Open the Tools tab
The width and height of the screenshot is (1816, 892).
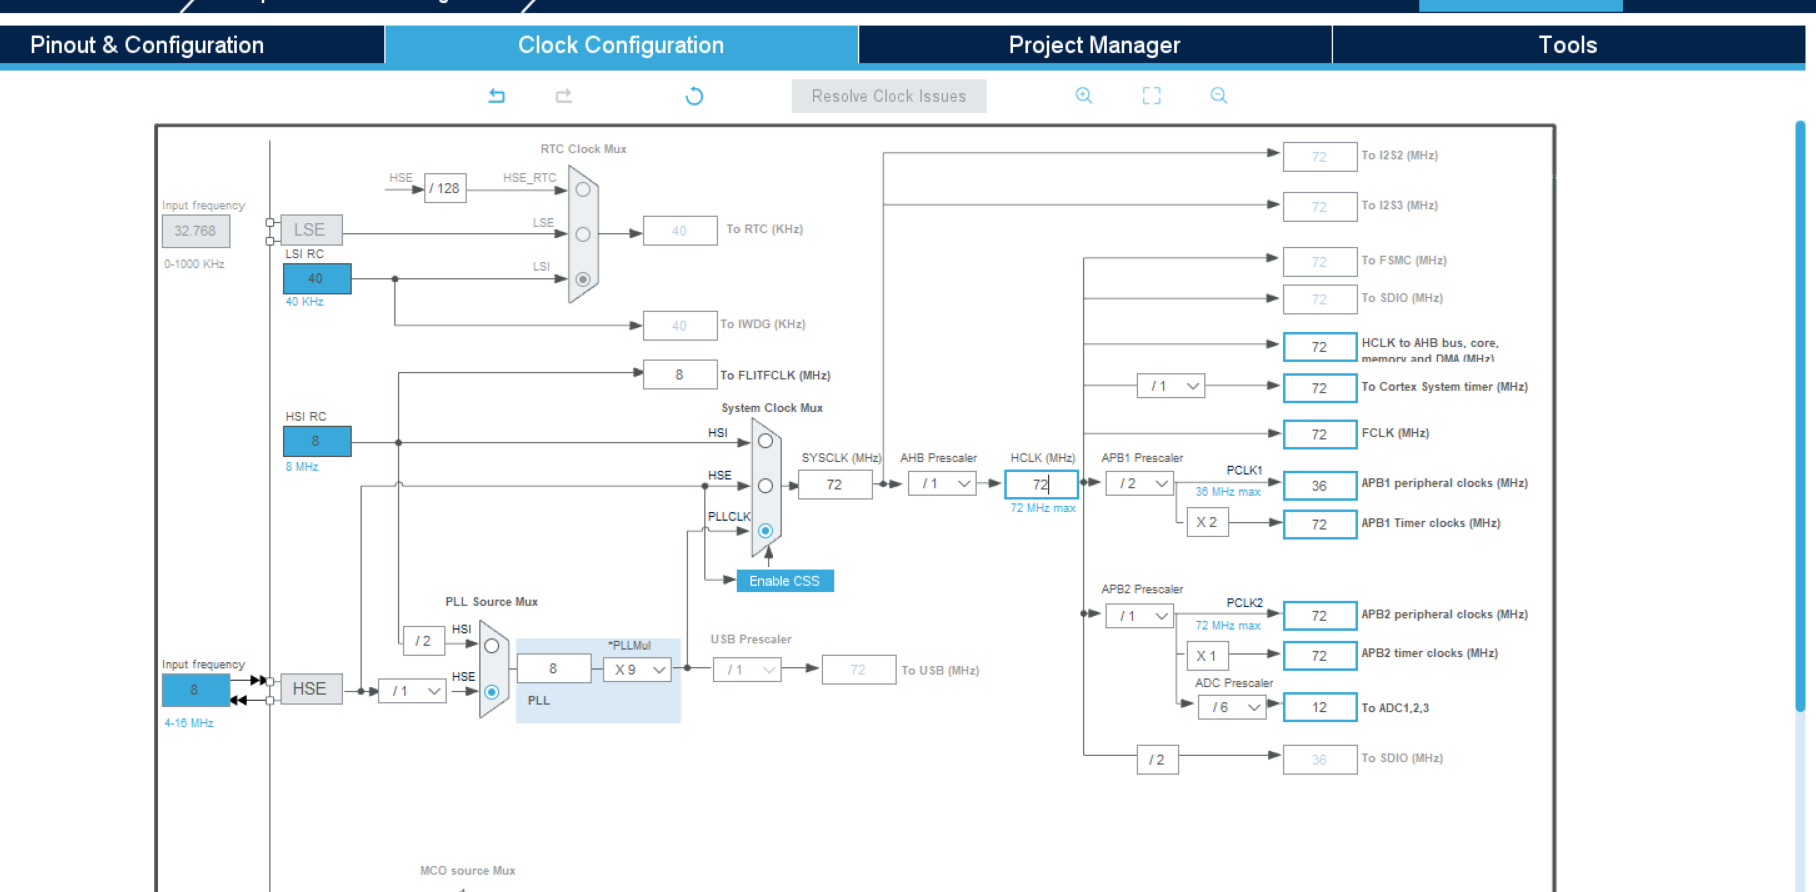[1568, 45]
